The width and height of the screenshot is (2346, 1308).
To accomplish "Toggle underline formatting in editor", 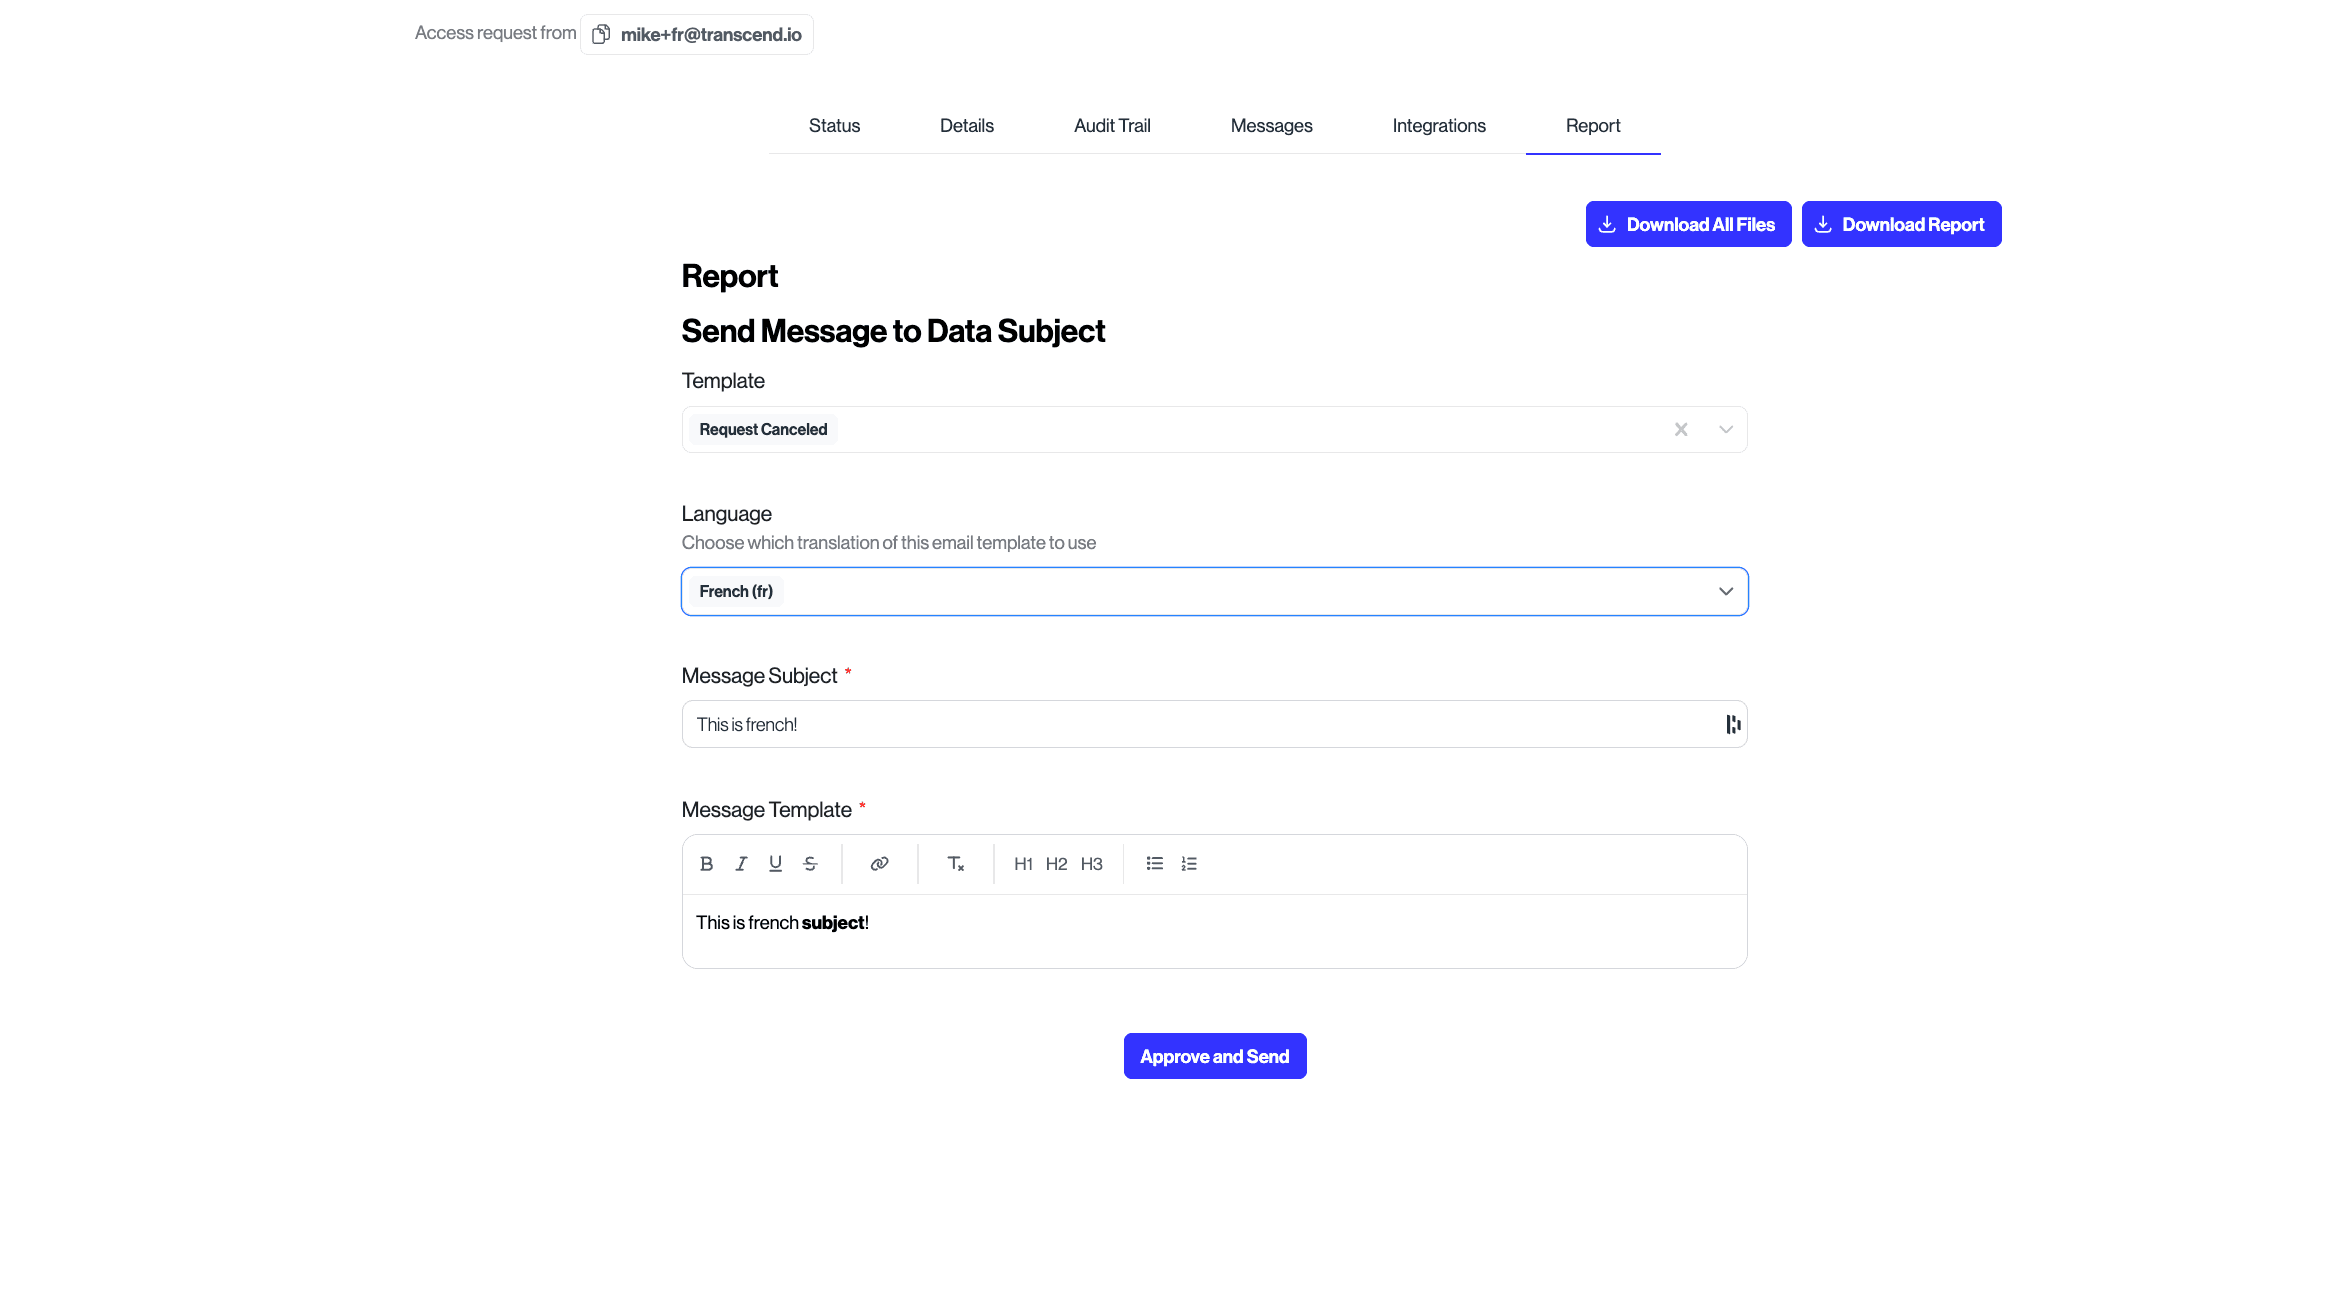I will 775,864.
